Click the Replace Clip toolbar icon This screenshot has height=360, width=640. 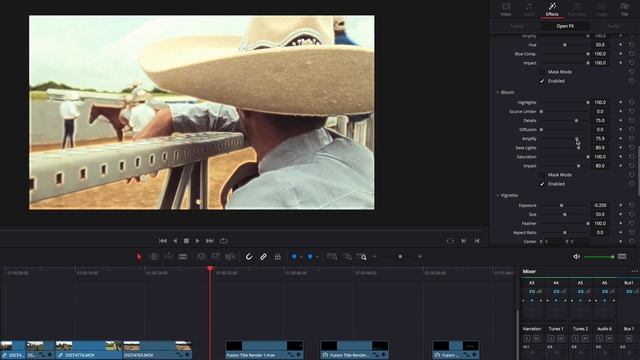click(x=230, y=257)
